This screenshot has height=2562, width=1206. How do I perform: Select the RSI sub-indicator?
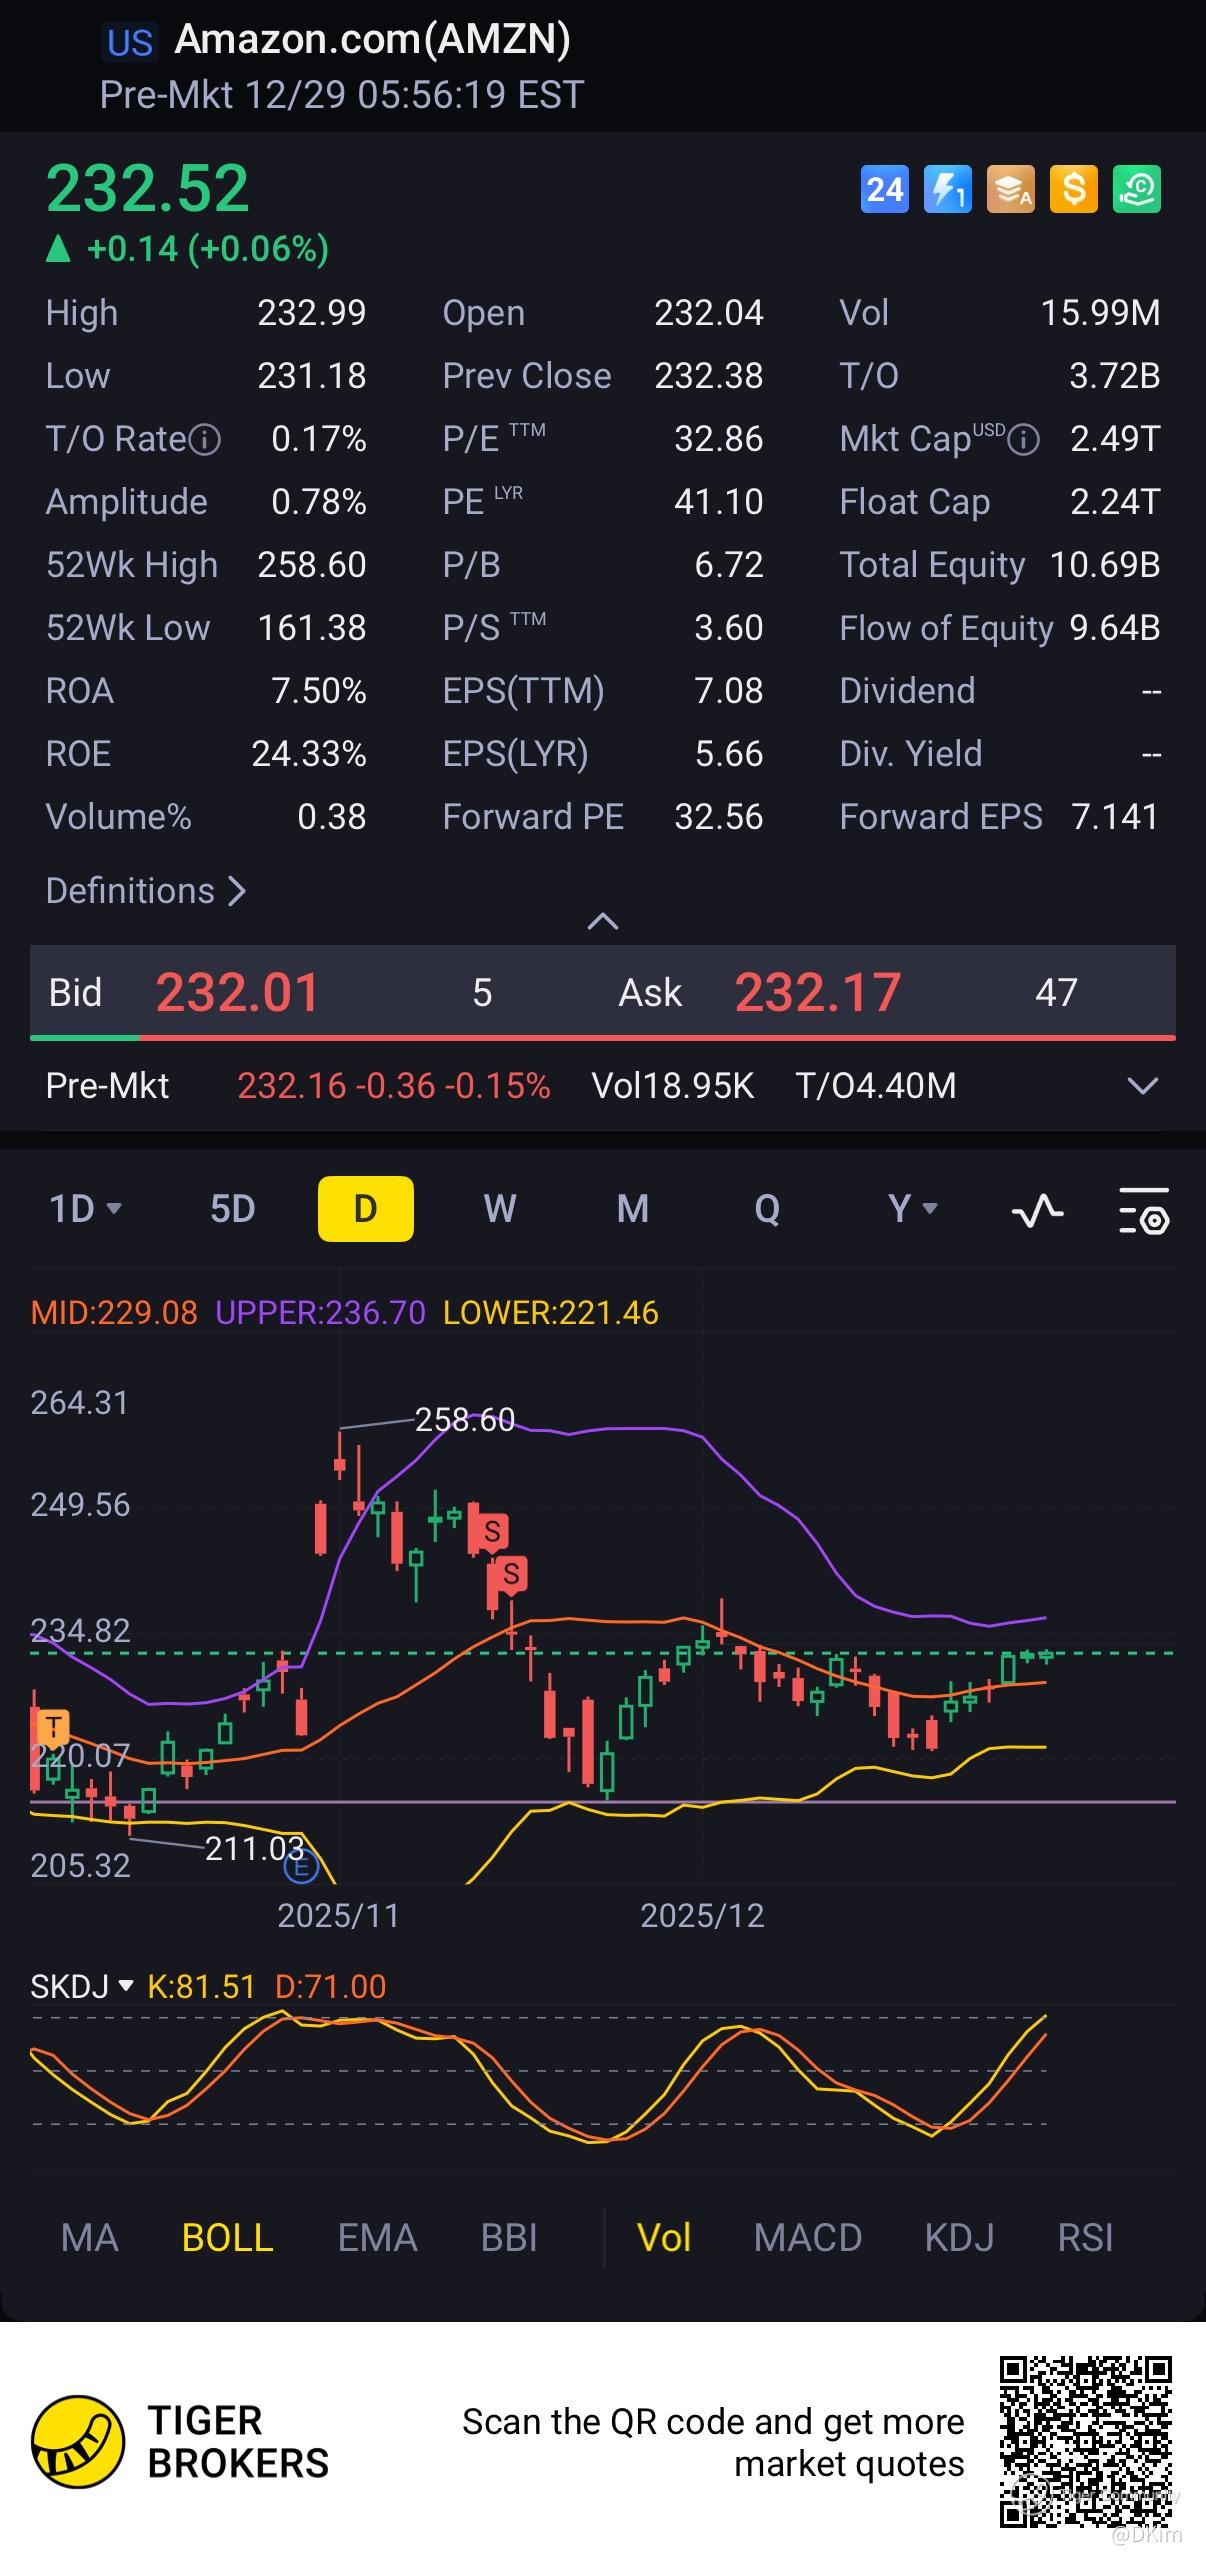coord(1085,2238)
